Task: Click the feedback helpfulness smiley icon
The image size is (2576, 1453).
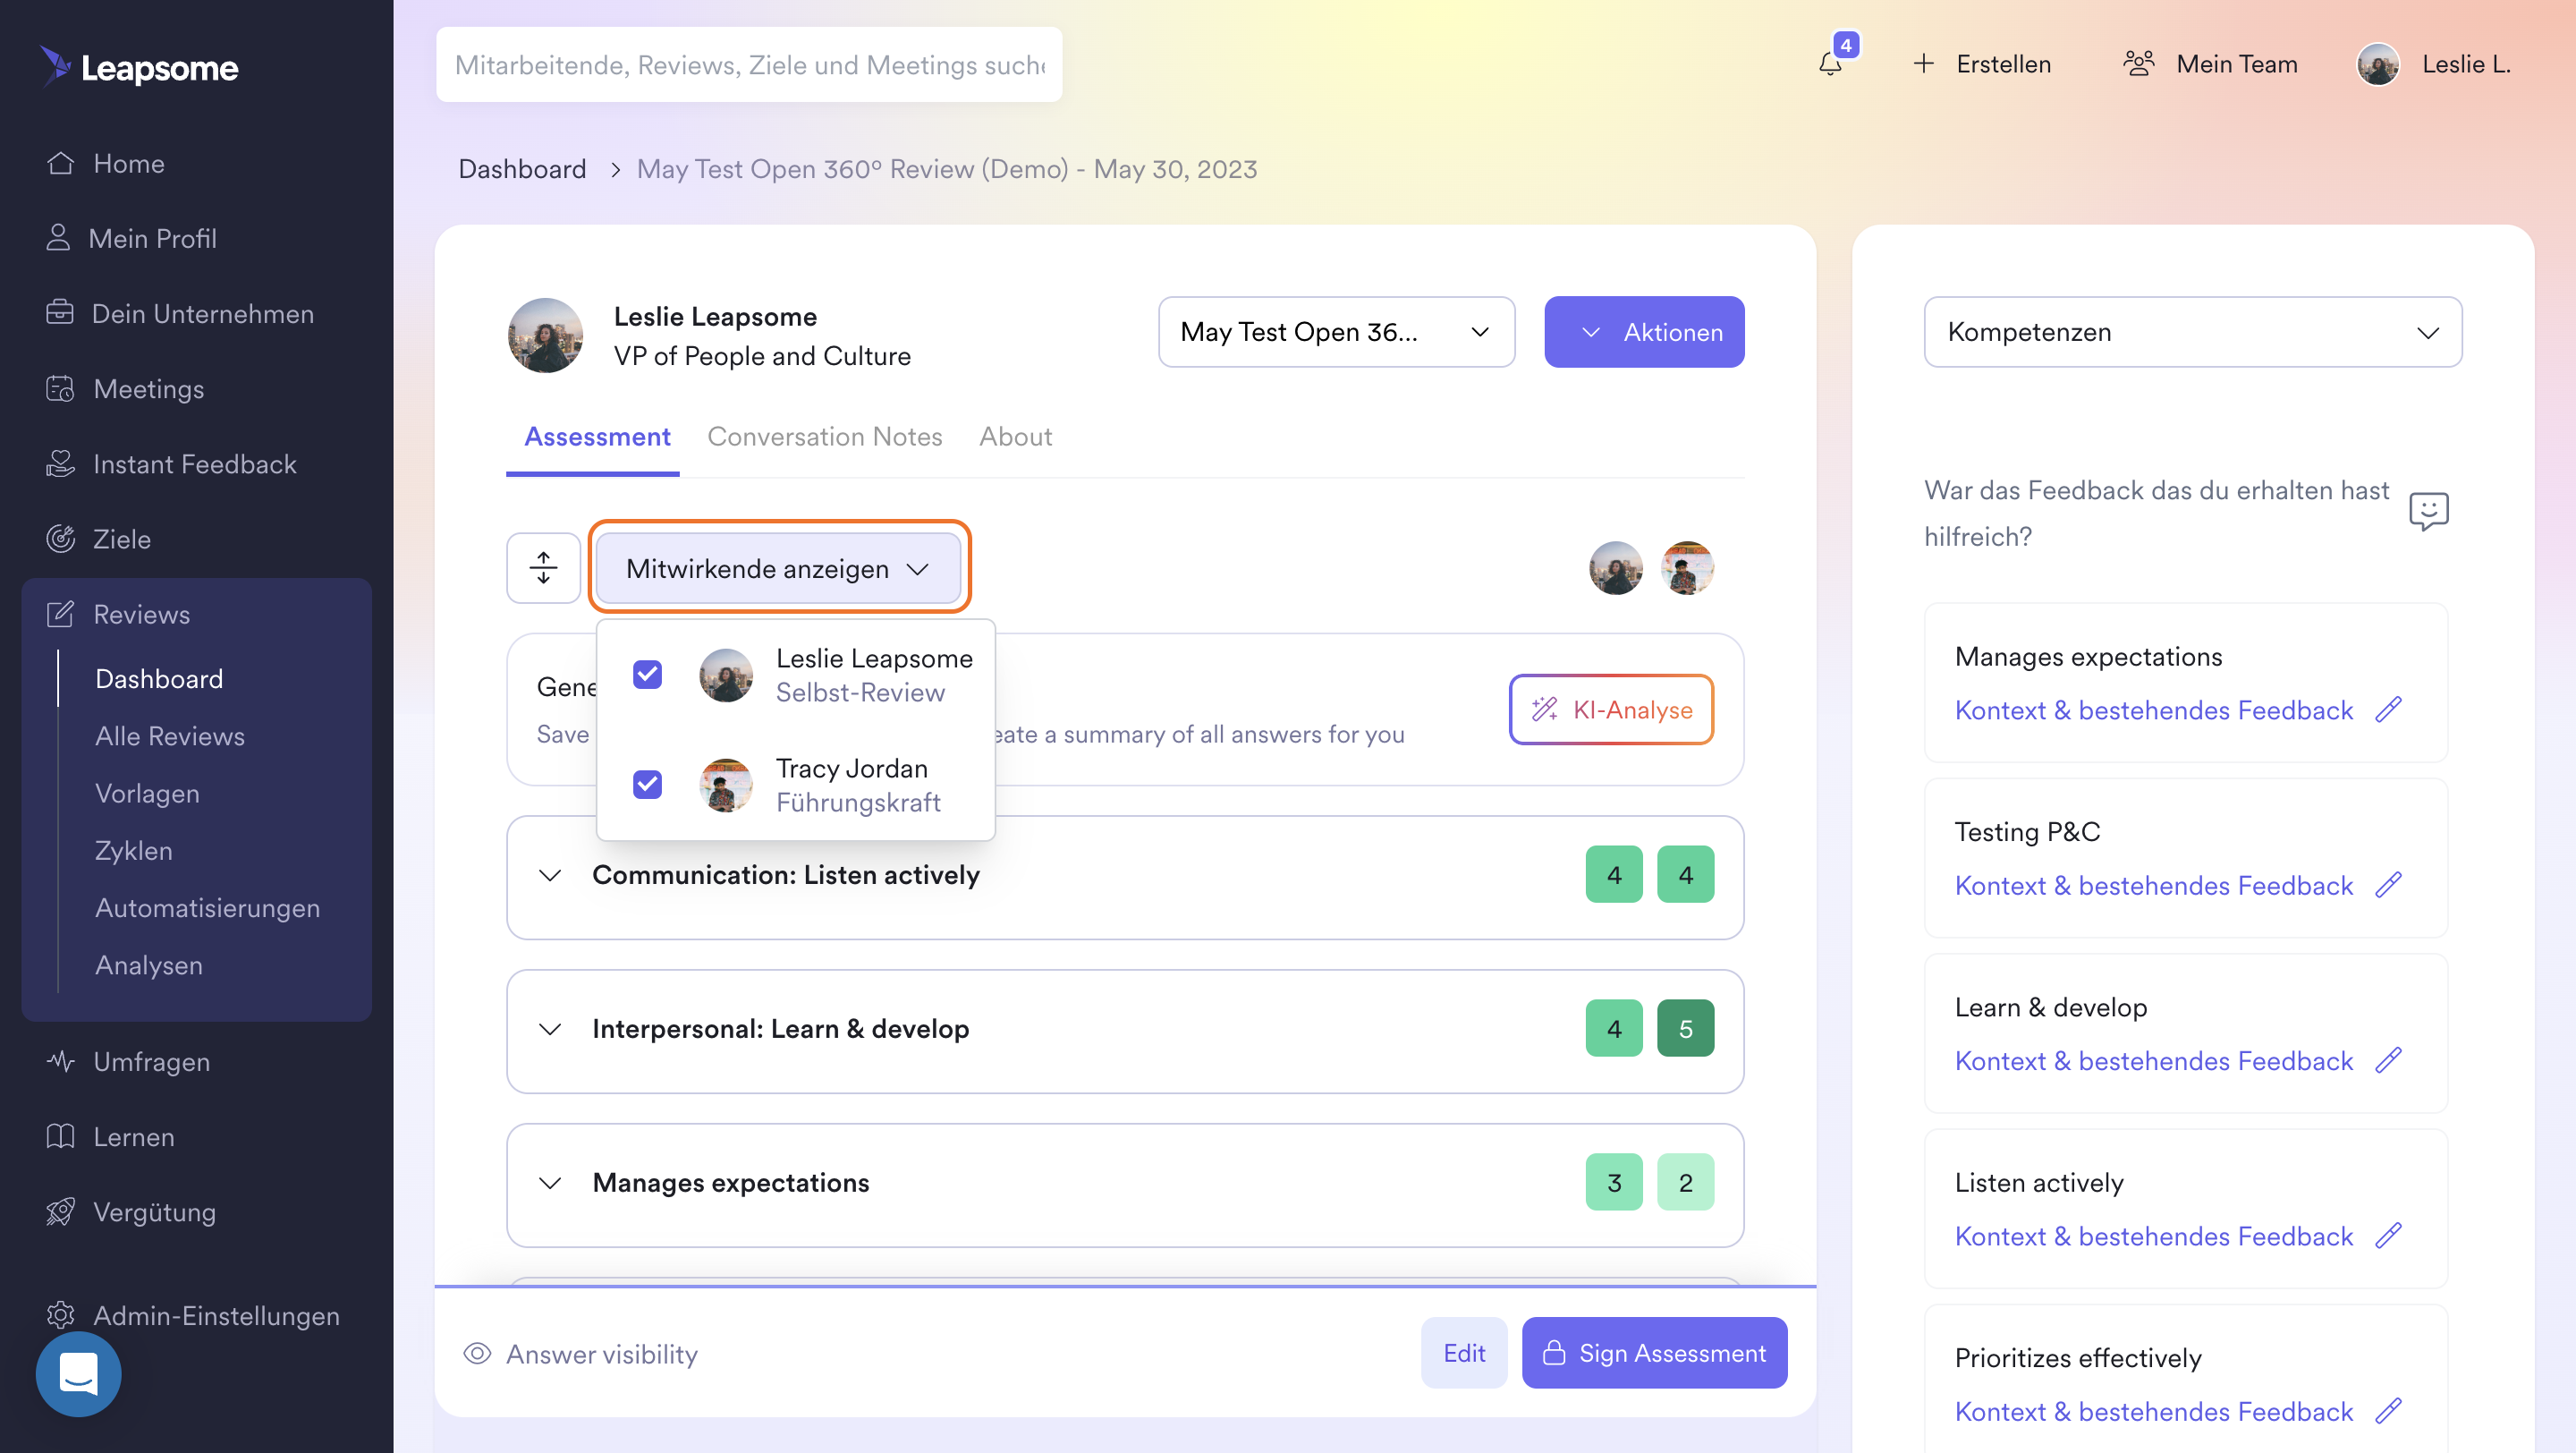Action: (x=2428, y=512)
